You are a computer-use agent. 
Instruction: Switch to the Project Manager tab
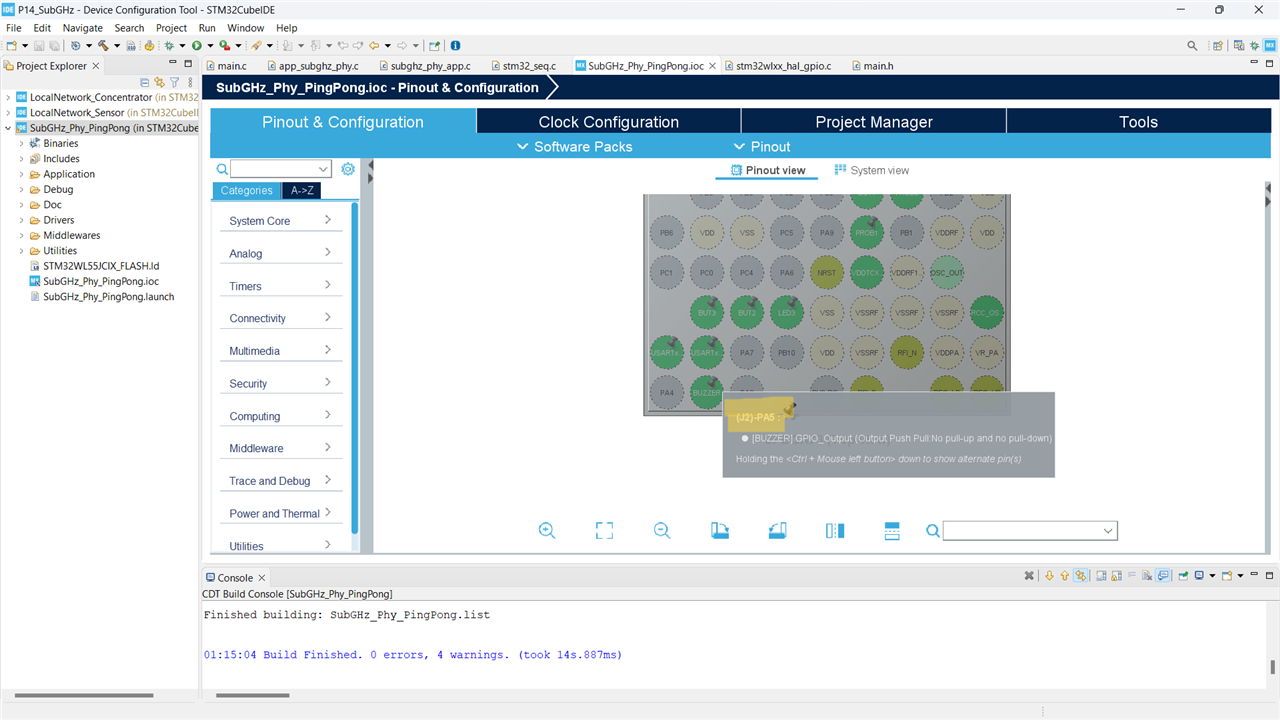874,122
